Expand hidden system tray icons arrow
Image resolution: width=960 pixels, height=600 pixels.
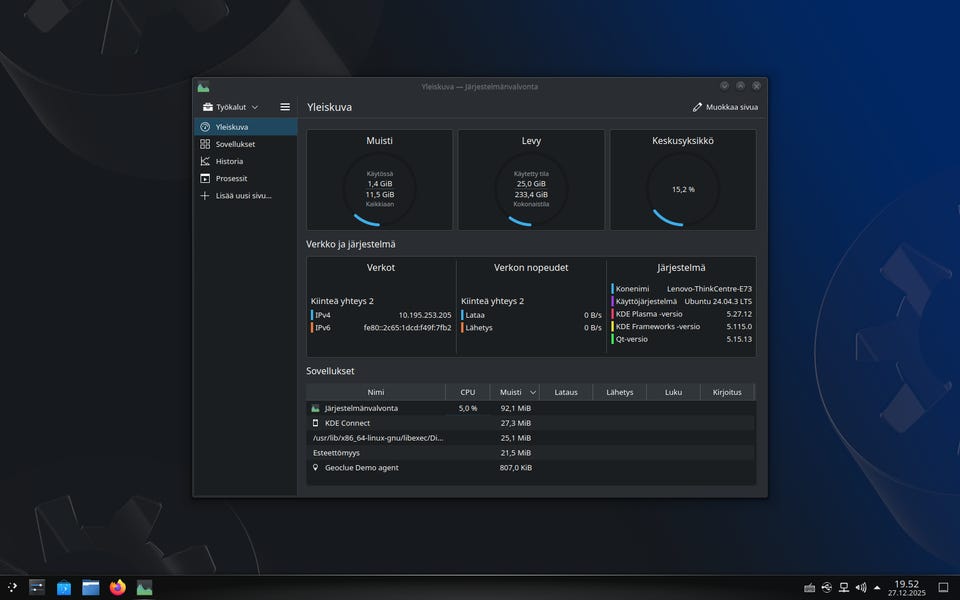tap(877, 587)
